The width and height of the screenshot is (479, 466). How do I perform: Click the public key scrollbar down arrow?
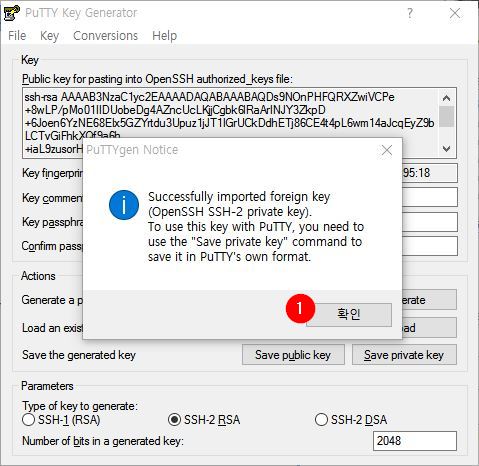click(x=446, y=148)
